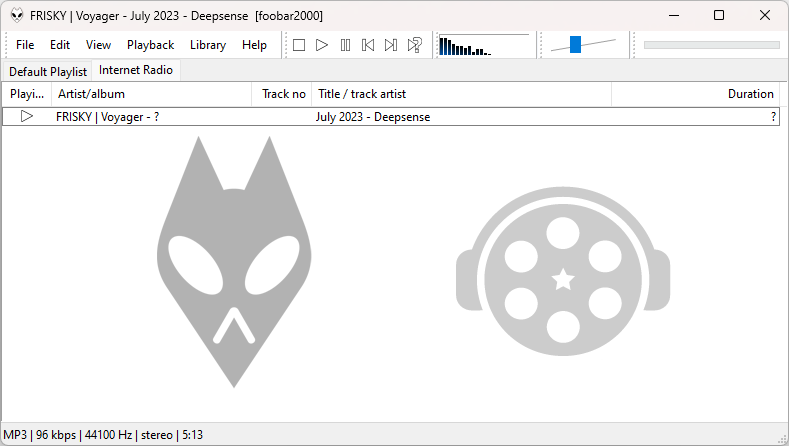Select the FRISKY | Voyager playlist row
The width and height of the screenshot is (789, 446).
(x=391, y=117)
